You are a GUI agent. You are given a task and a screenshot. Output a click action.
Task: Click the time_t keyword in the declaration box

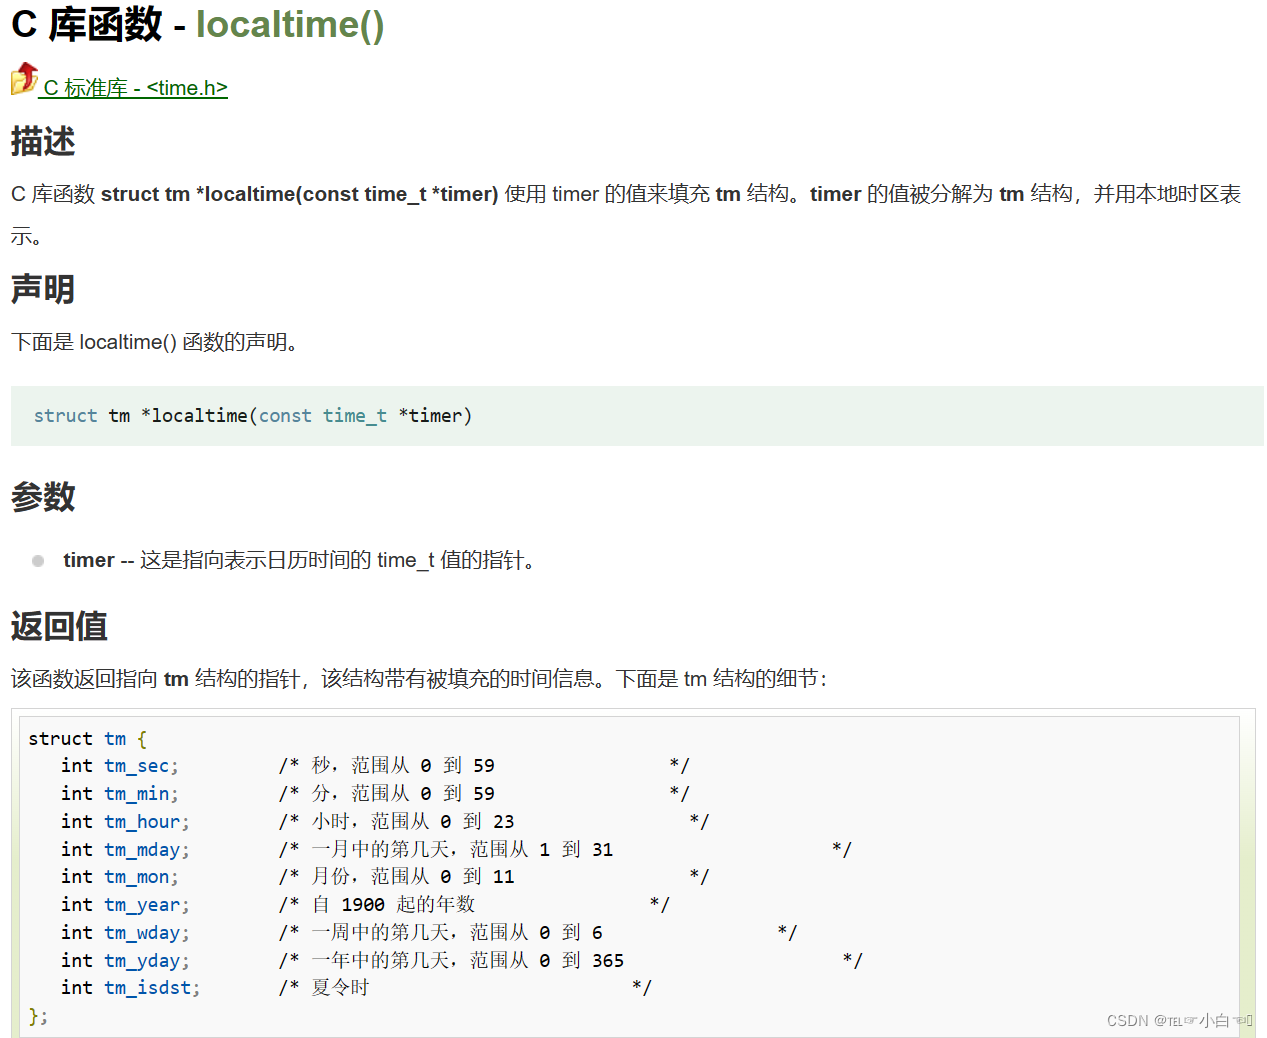point(354,416)
